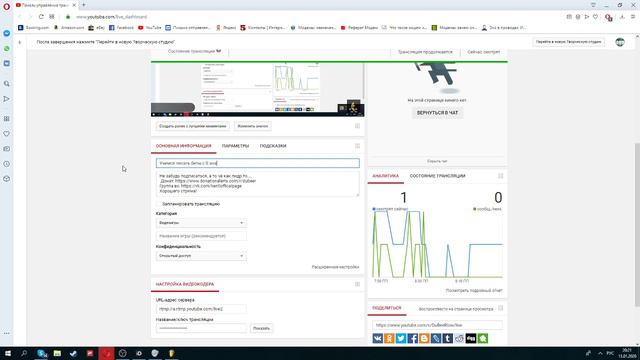This screenshot has height=360, width=640.
Task: Collapse the main information card corner icon
Action: click(357, 146)
